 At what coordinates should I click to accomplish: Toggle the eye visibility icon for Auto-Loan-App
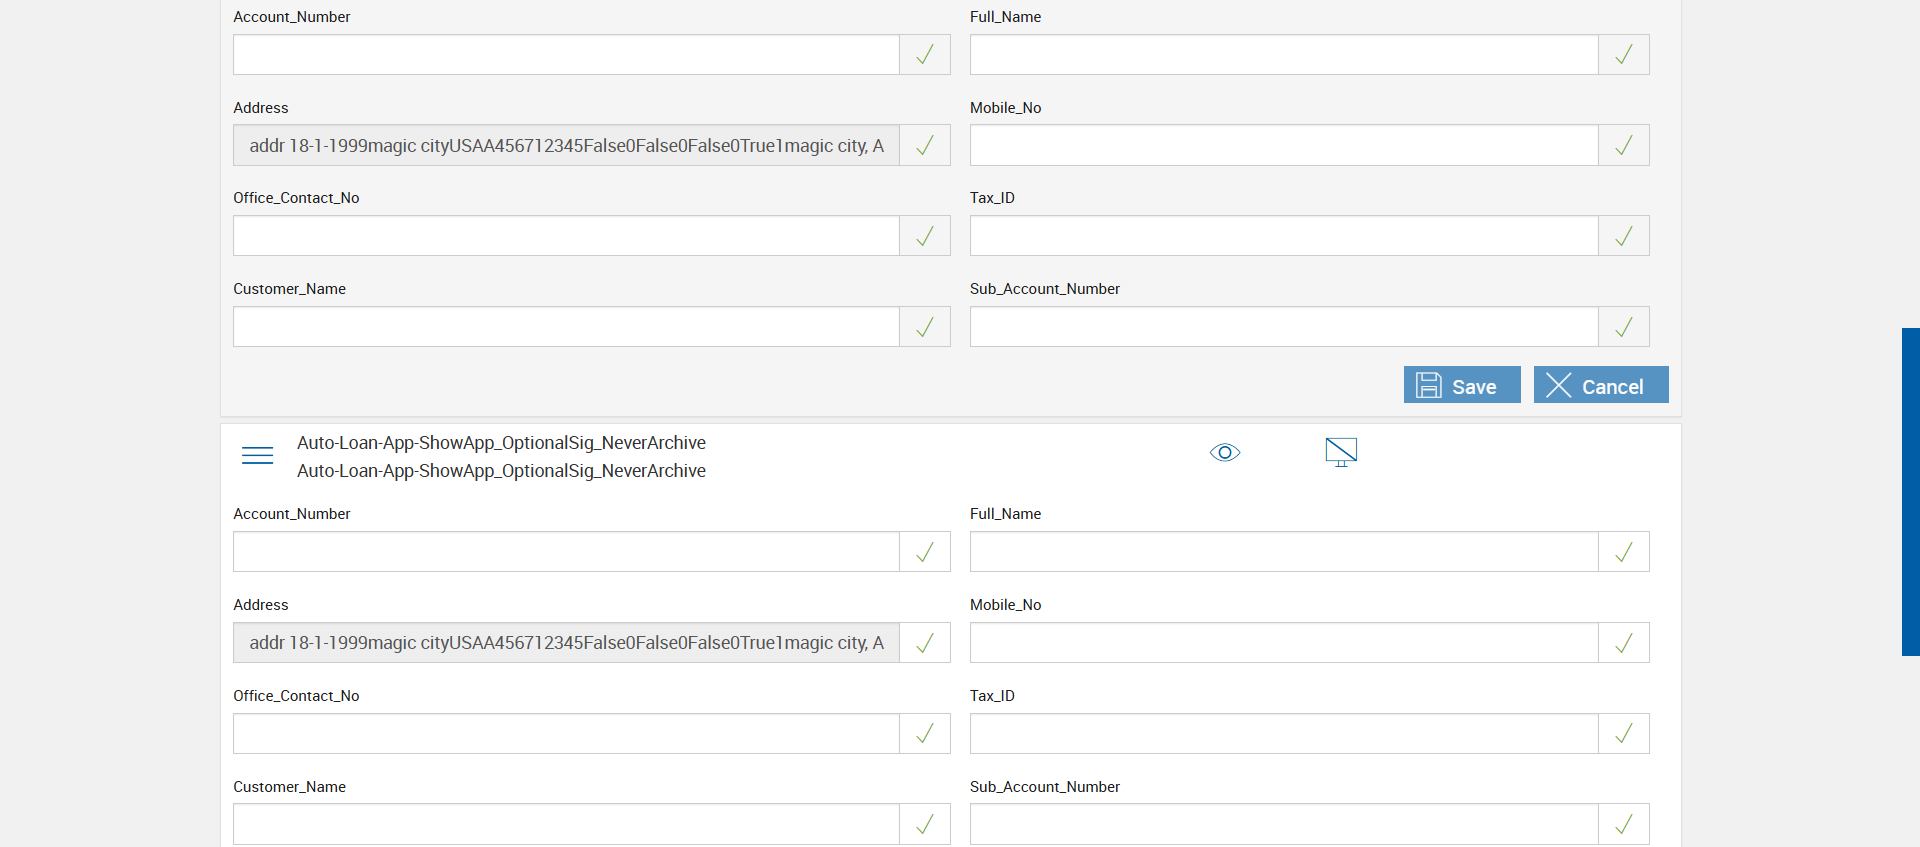point(1224,453)
